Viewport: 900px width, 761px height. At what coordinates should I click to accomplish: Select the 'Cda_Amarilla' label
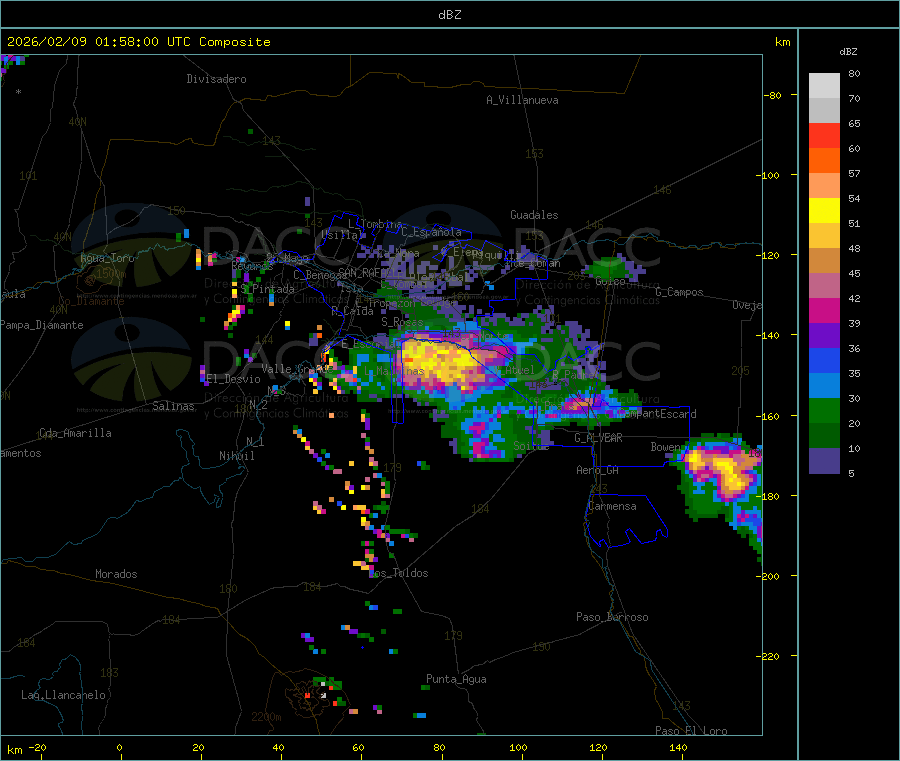click(75, 433)
